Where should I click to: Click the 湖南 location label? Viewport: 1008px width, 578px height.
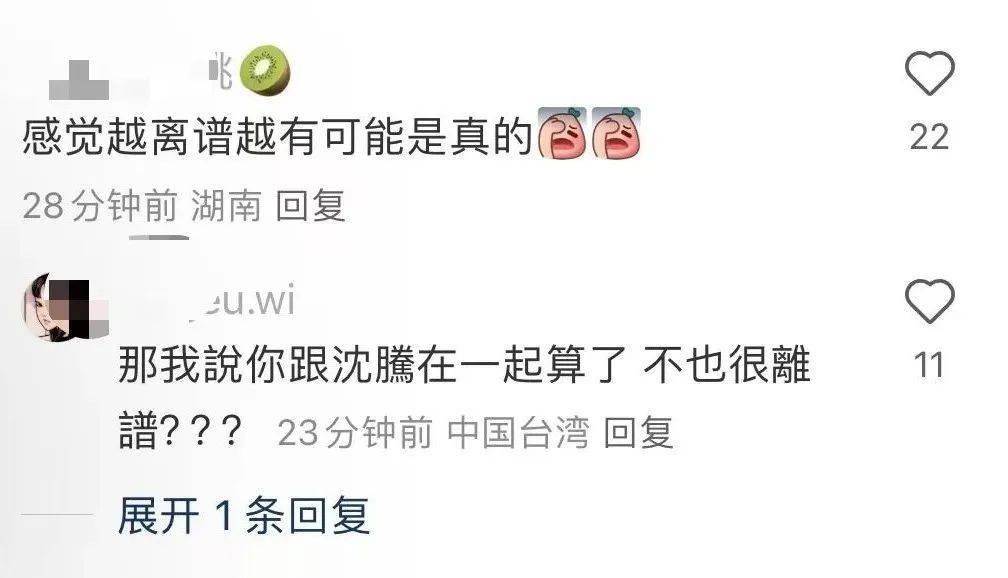(x=226, y=206)
